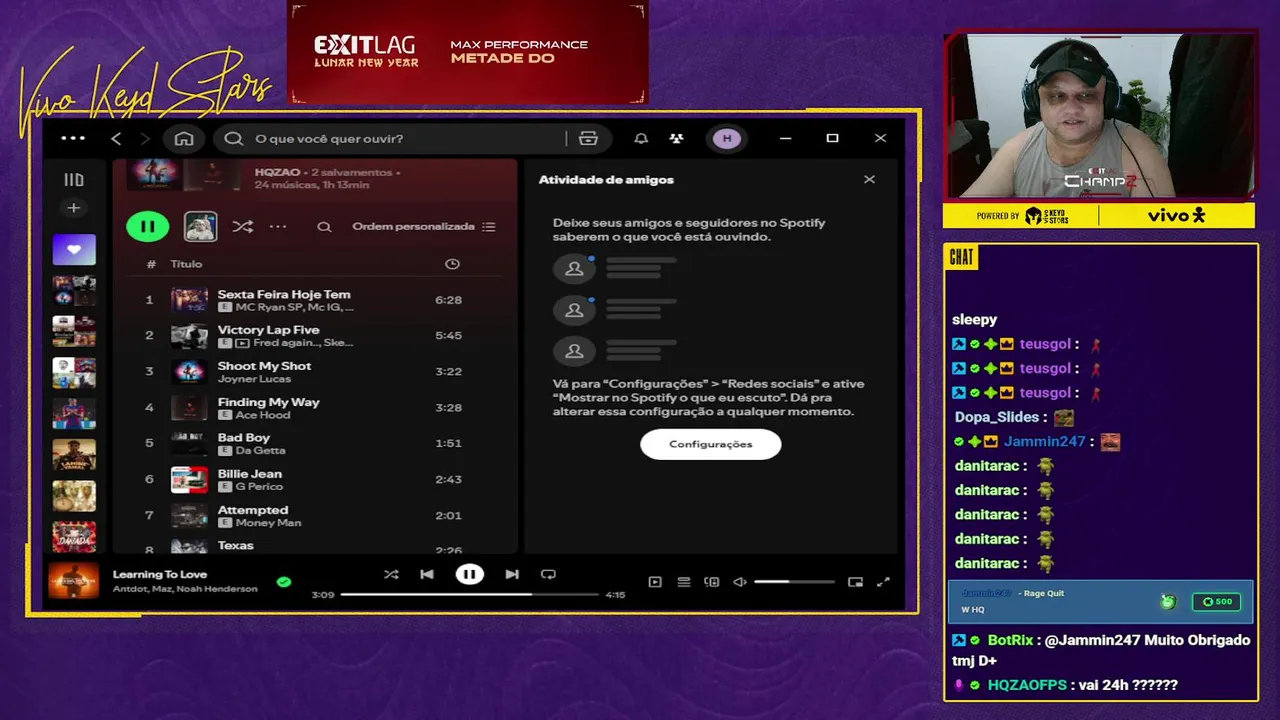The width and height of the screenshot is (1280, 720).
Task: Open the playlist header title 'HQZAO'
Action: [x=277, y=172]
